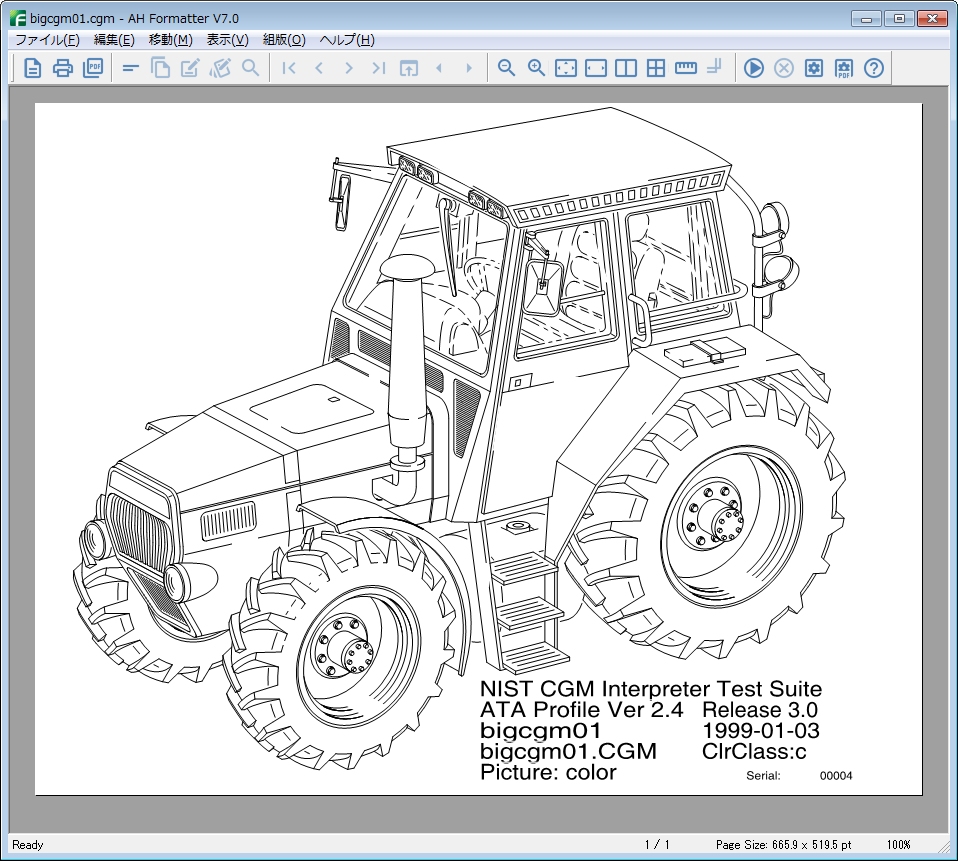The width and height of the screenshot is (958, 861).
Task: Click the Zoom out magnifier icon
Action: pyautogui.click(x=507, y=68)
